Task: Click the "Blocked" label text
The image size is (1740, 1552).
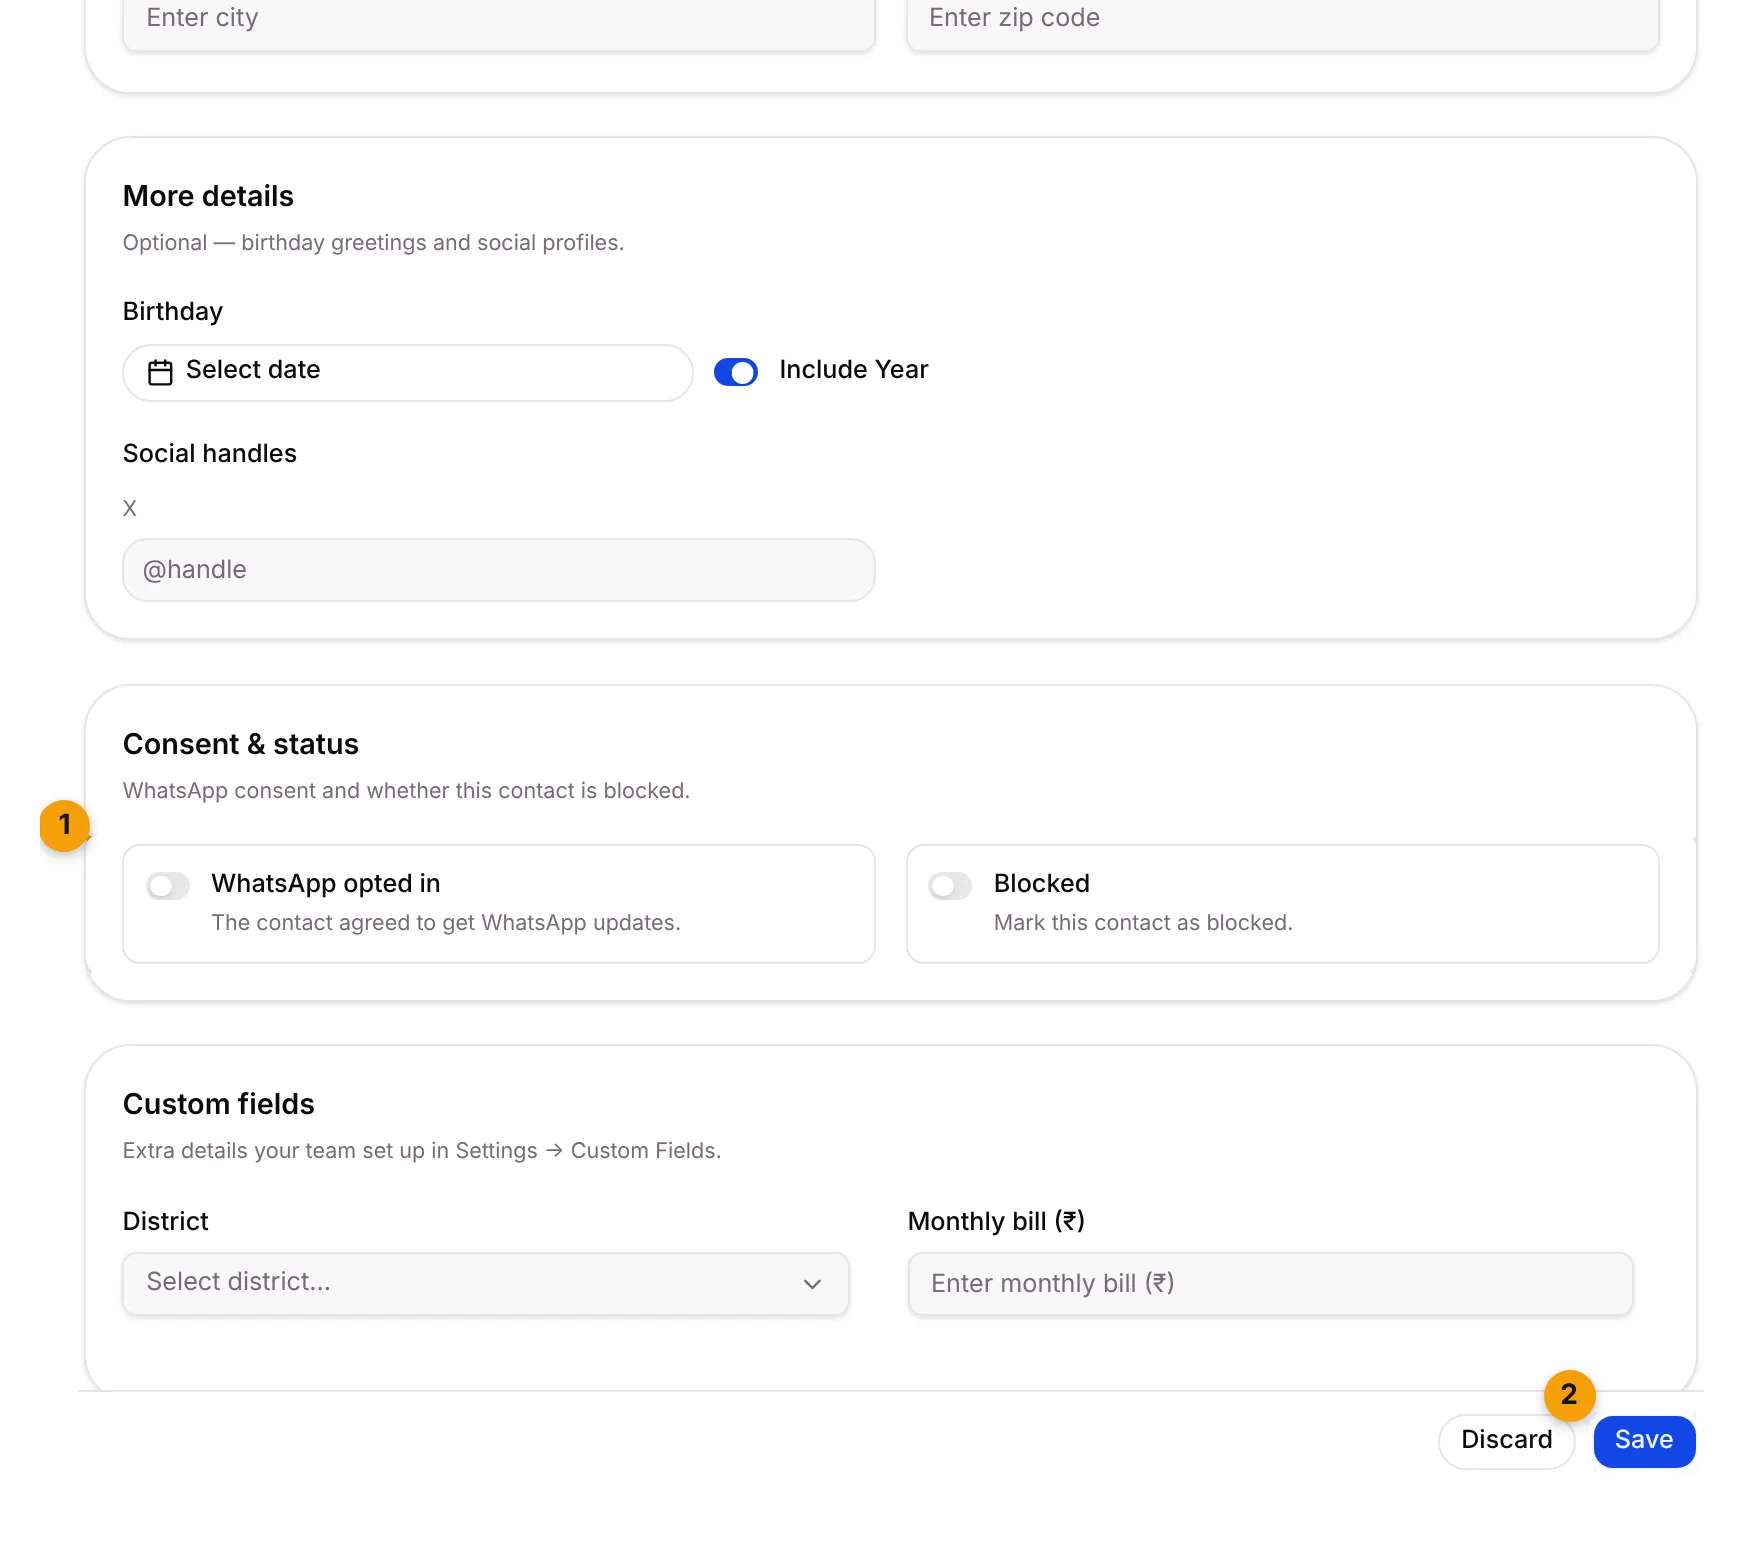Action: [x=1042, y=883]
